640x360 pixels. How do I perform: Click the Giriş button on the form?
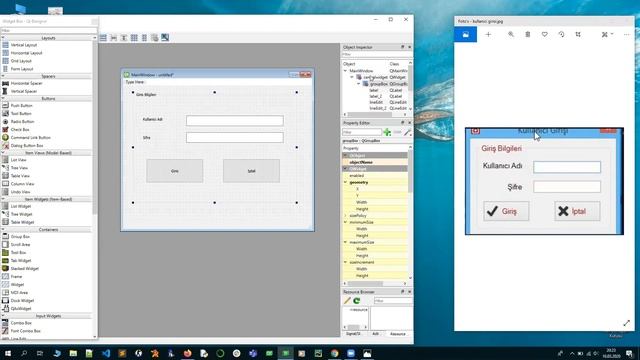click(175, 171)
